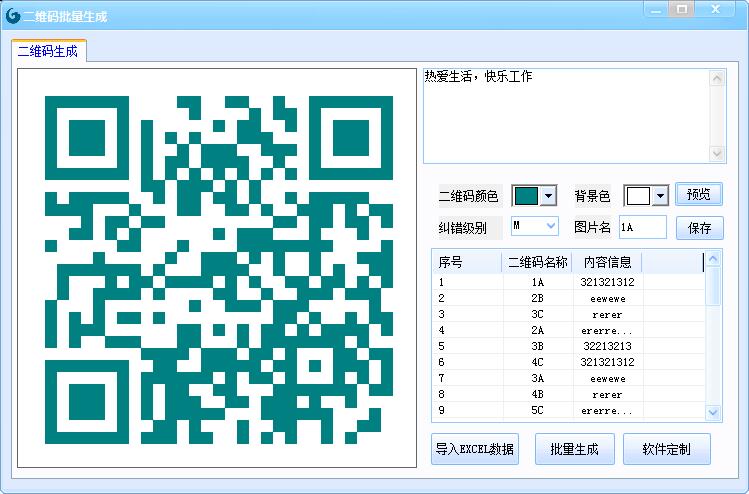Click the 保存 button
This screenshot has width=749, height=494.
tap(700, 228)
